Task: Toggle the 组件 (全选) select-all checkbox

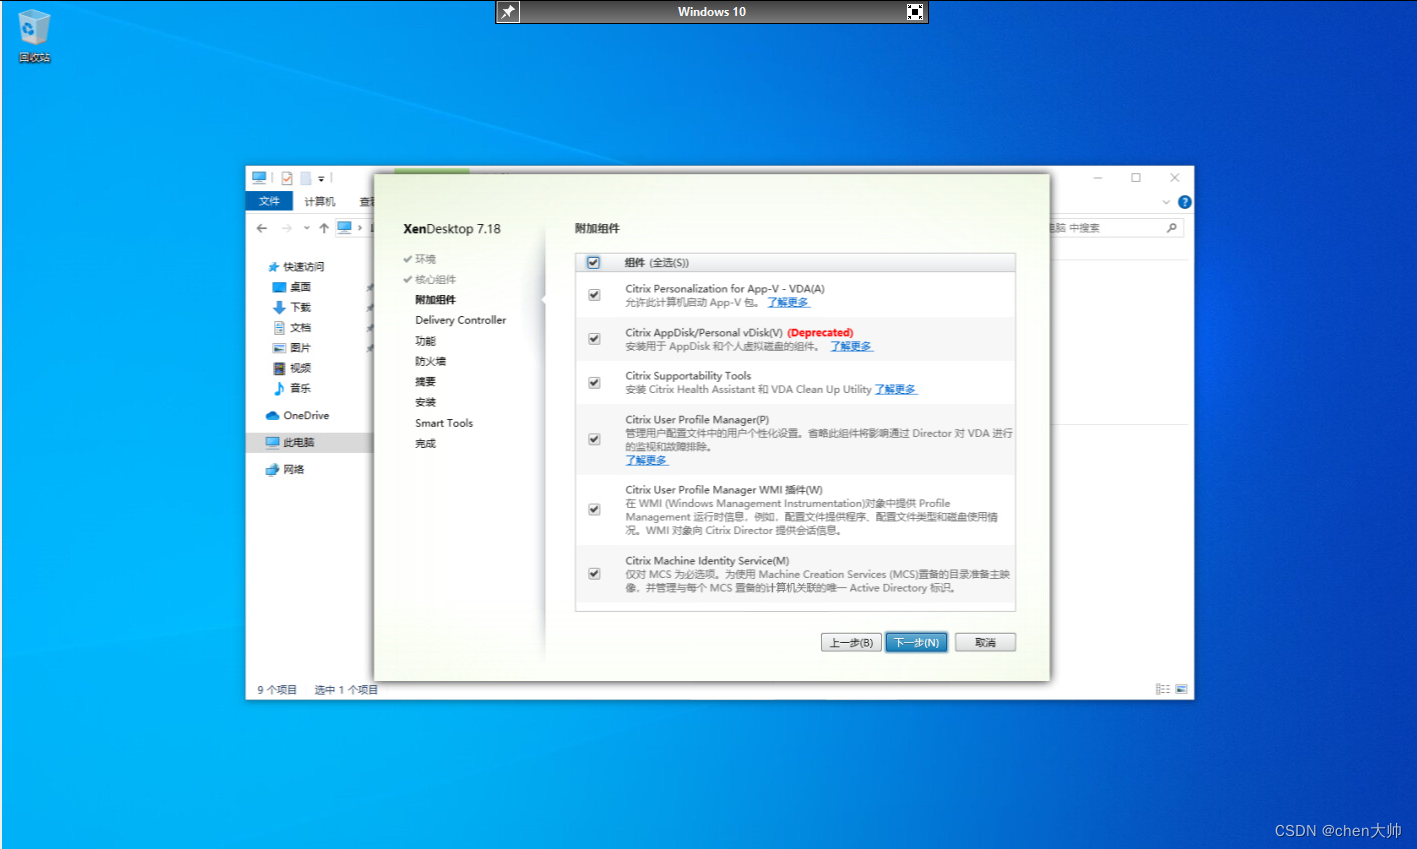Action: [x=594, y=263]
